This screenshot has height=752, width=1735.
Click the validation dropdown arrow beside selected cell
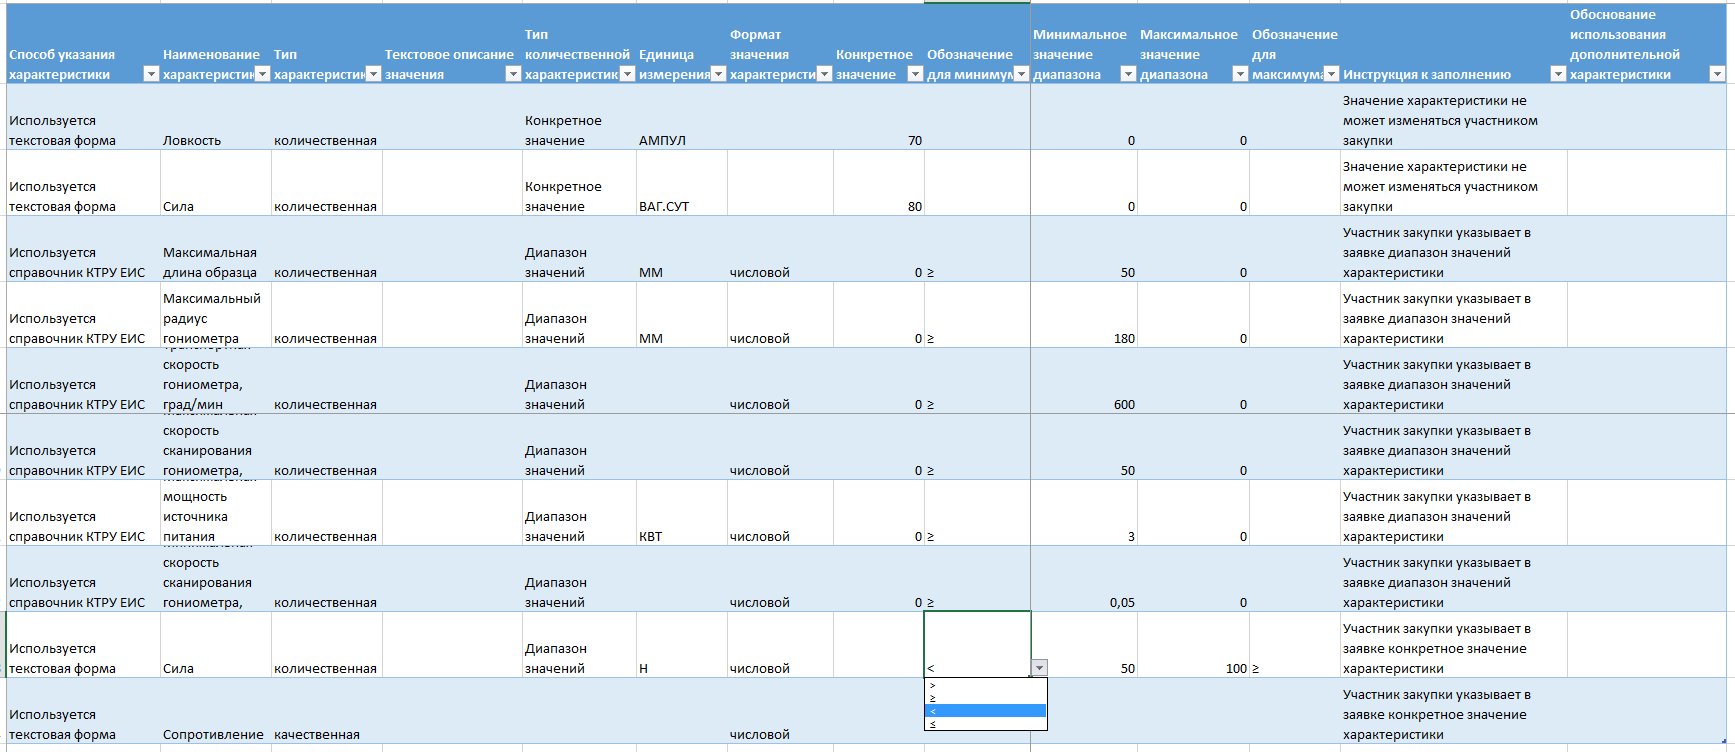point(1040,668)
